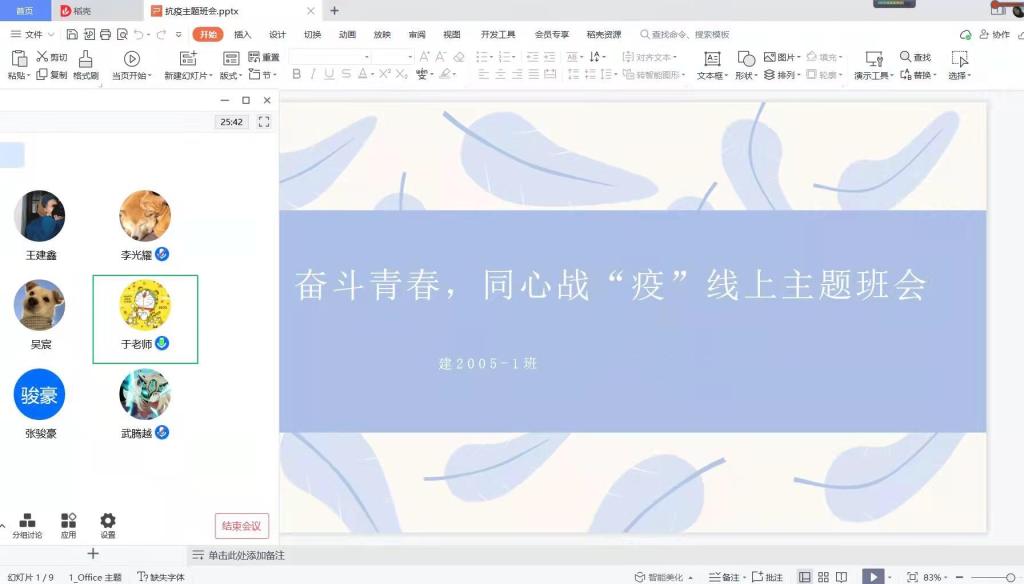Click the Collaborate (协作) button
The height and width of the screenshot is (584, 1024).
click(993, 35)
